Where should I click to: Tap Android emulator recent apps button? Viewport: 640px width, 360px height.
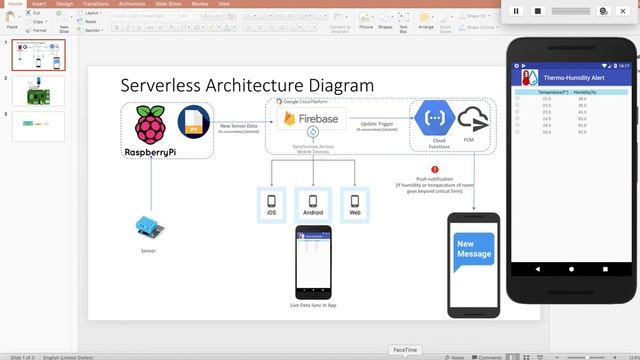click(x=605, y=269)
